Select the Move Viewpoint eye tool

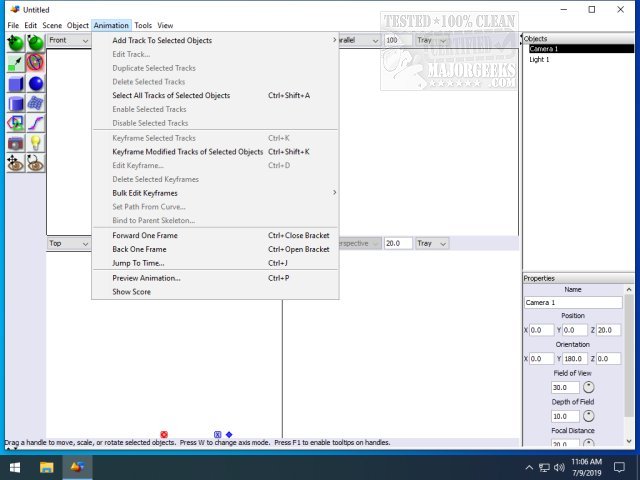[x=16, y=163]
